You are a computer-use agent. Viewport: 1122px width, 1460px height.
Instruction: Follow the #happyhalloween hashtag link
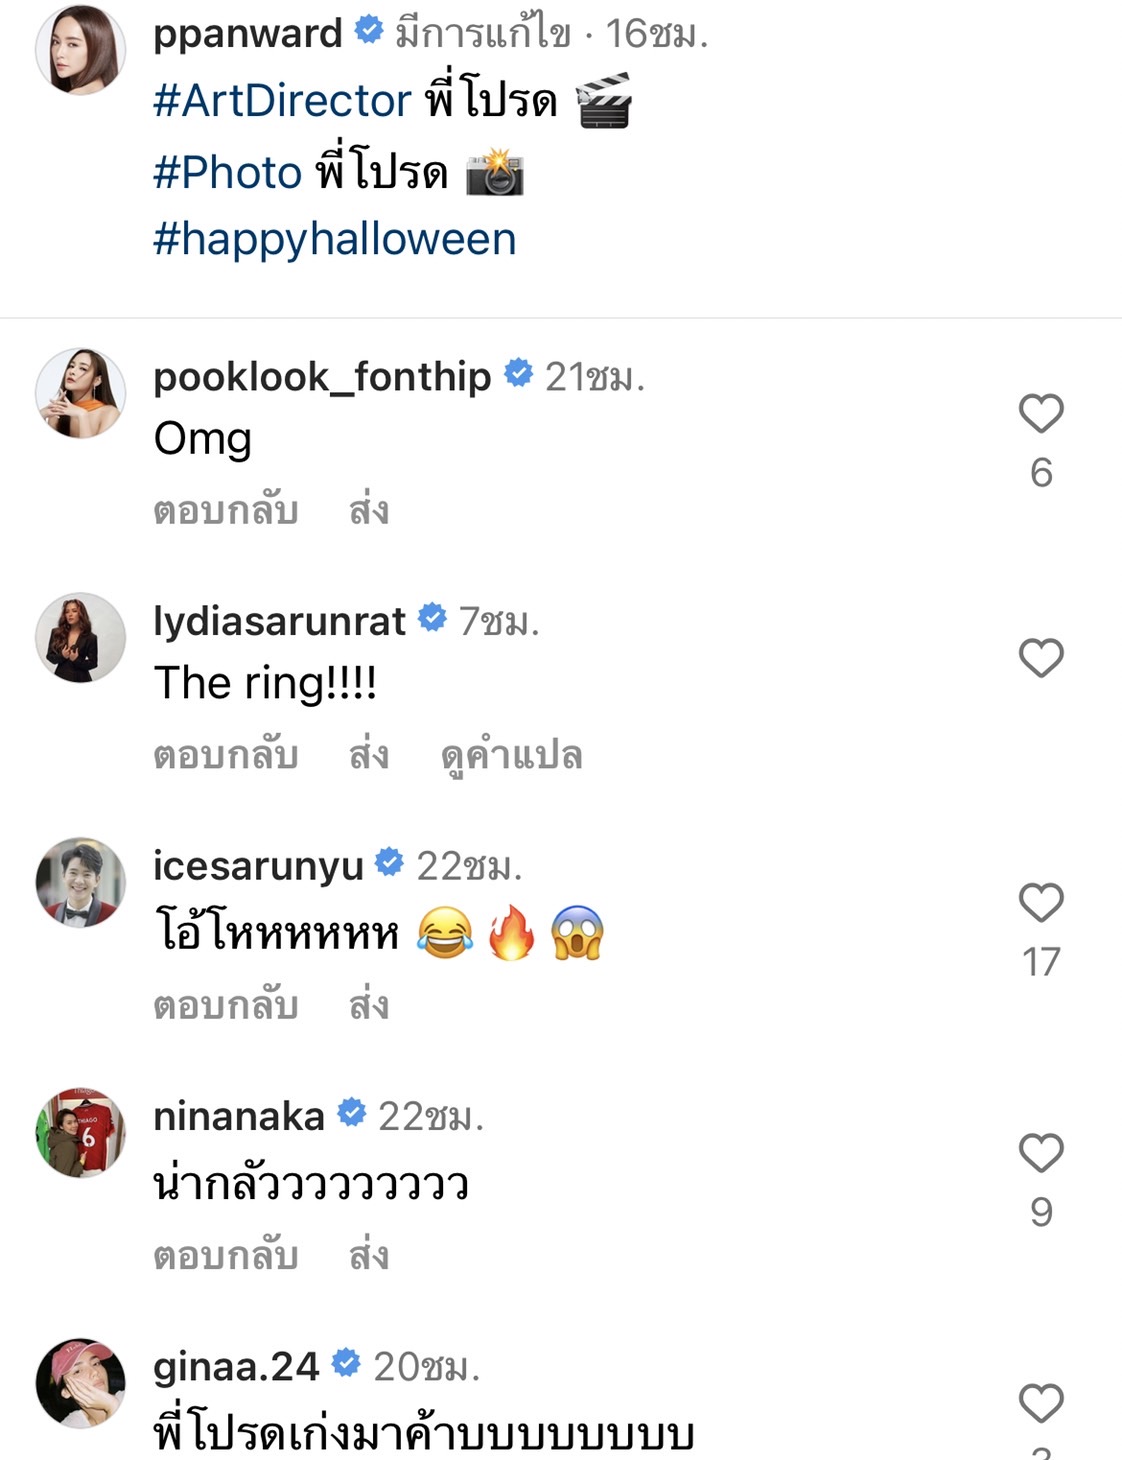(334, 240)
